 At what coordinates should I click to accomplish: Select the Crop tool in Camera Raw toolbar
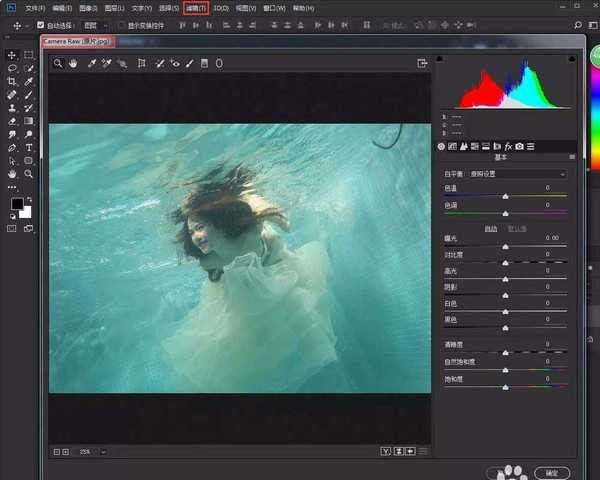click(141, 63)
